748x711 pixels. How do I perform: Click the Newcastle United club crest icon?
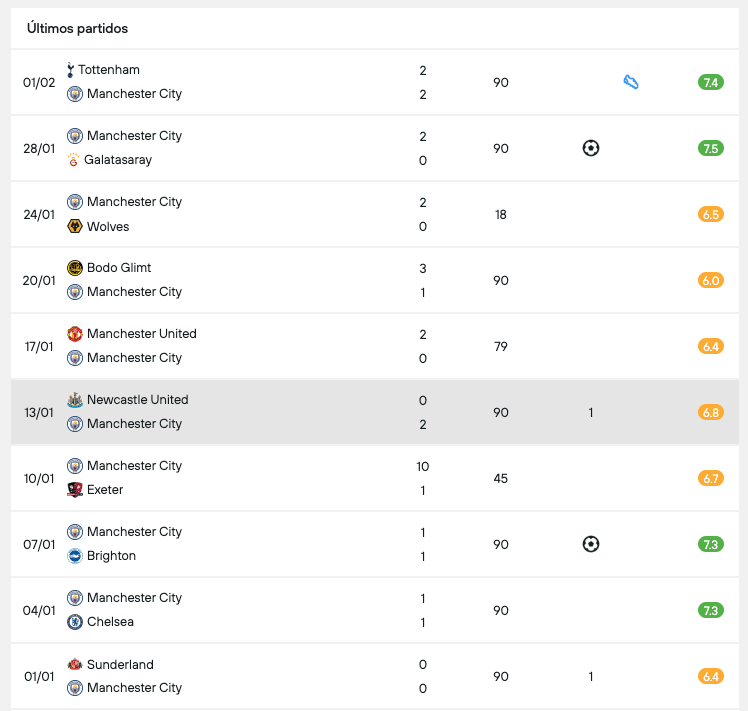[x=75, y=400]
